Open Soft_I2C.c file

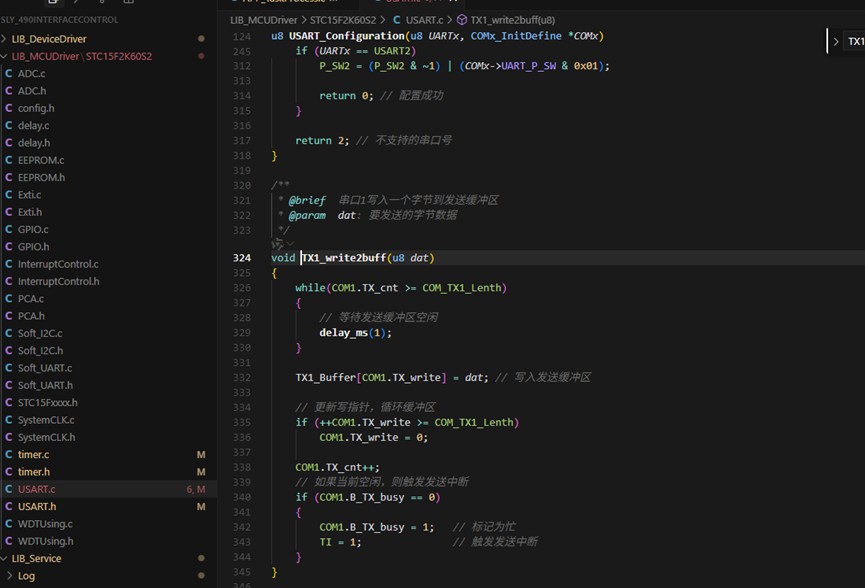point(40,333)
